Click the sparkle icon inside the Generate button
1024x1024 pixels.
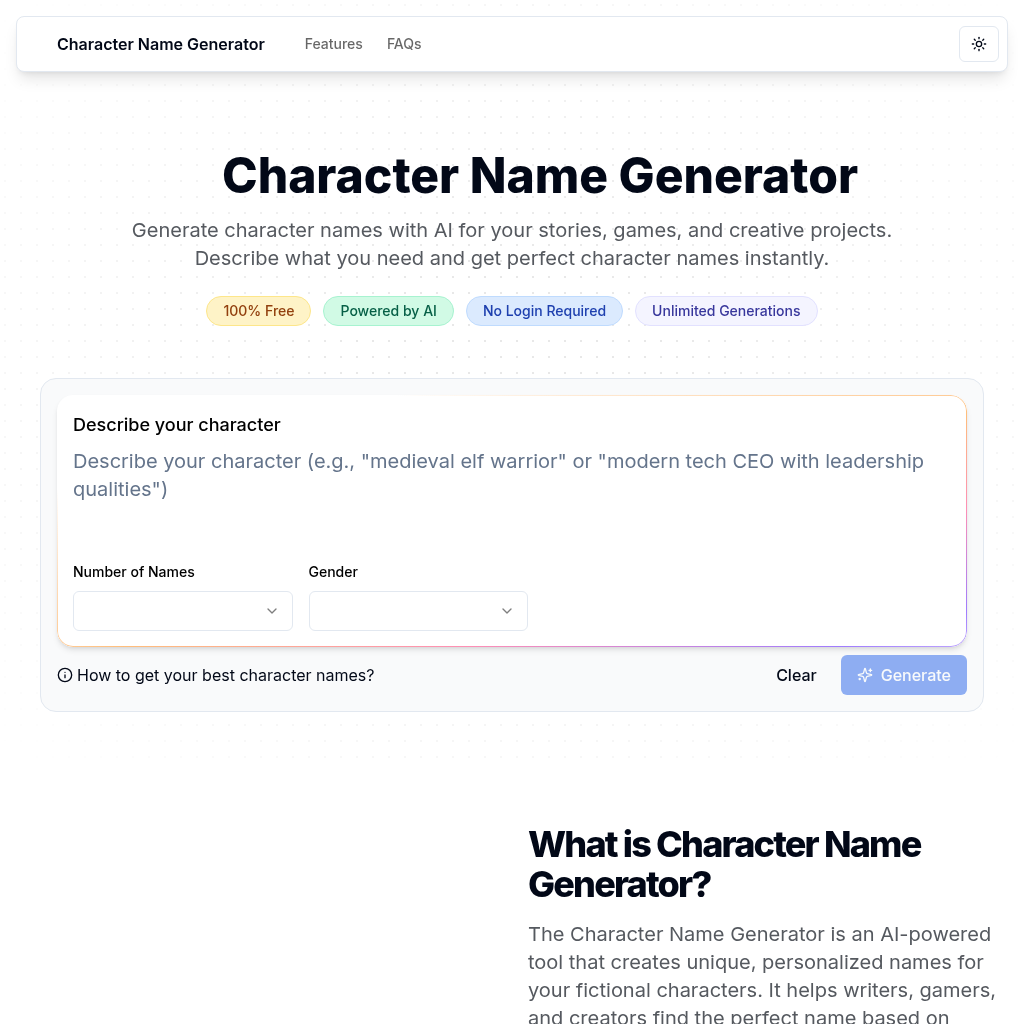click(x=865, y=675)
